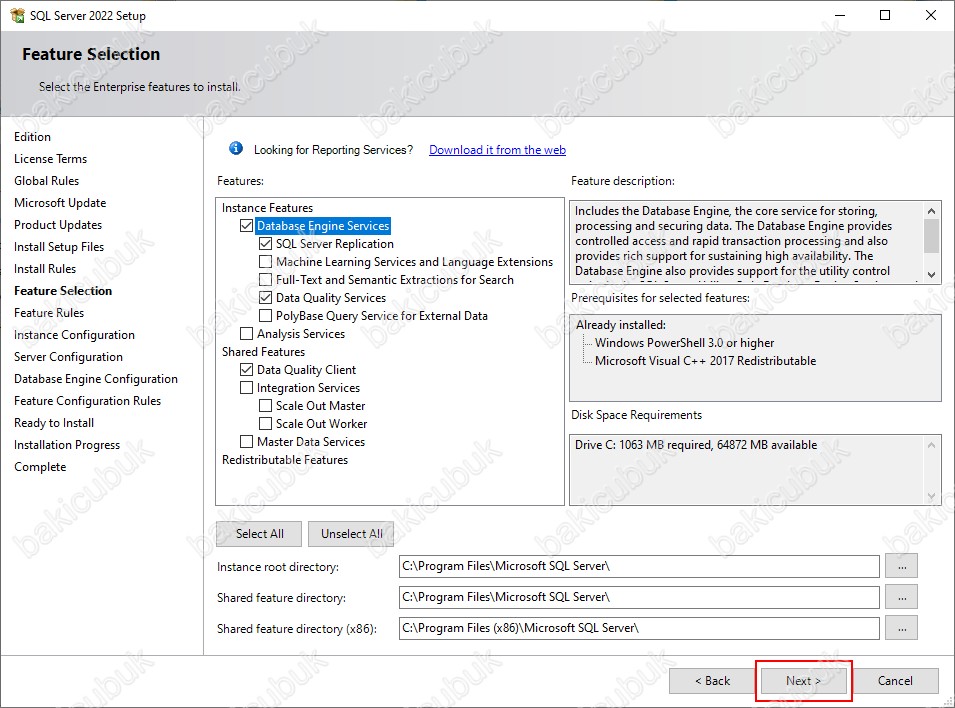This screenshot has height=708, width=955.
Task: Click the Shared feature directory path field
Action: pyautogui.click(x=639, y=597)
